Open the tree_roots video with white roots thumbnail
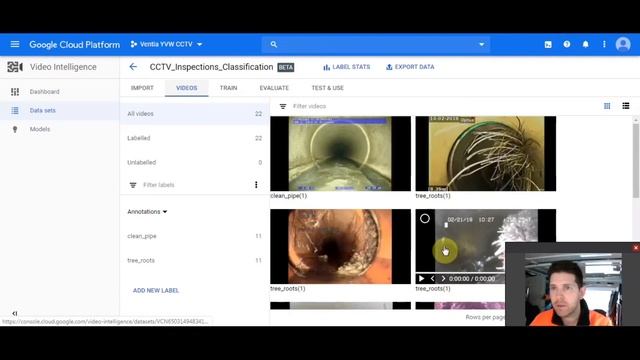This screenshot has width=640, height=360. [x=486, y=153]
